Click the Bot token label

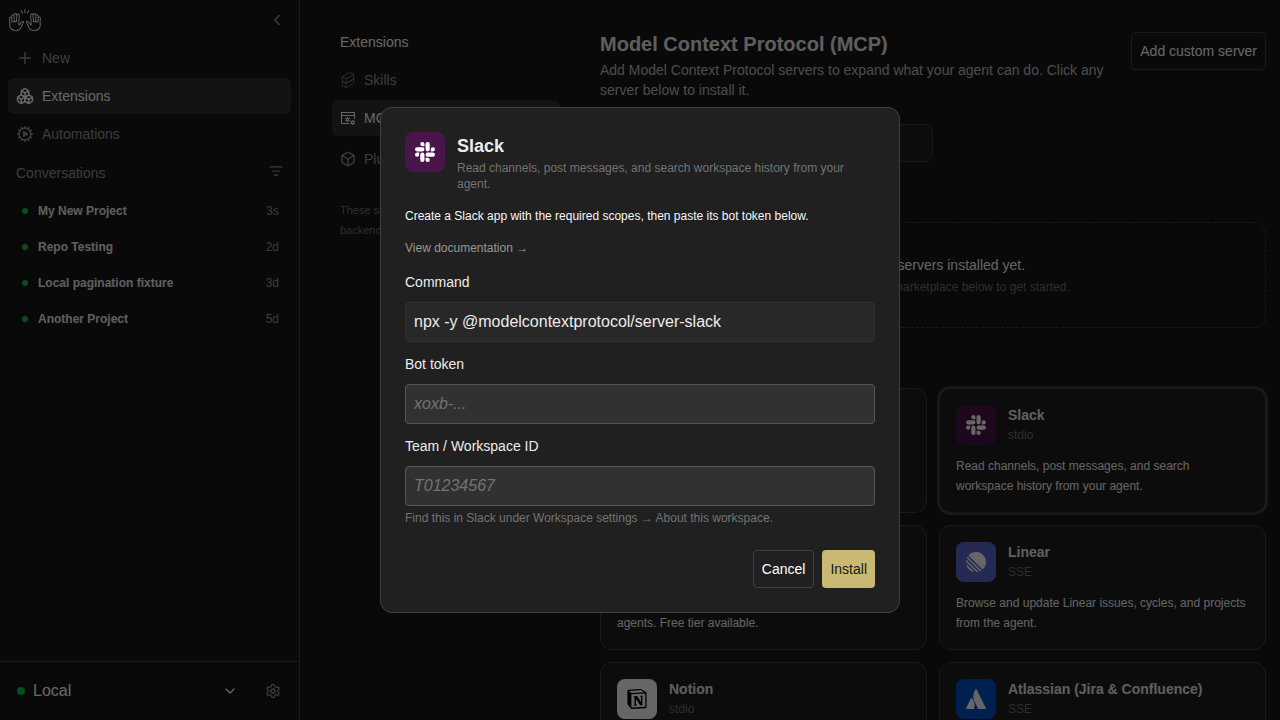pos(434,364)
